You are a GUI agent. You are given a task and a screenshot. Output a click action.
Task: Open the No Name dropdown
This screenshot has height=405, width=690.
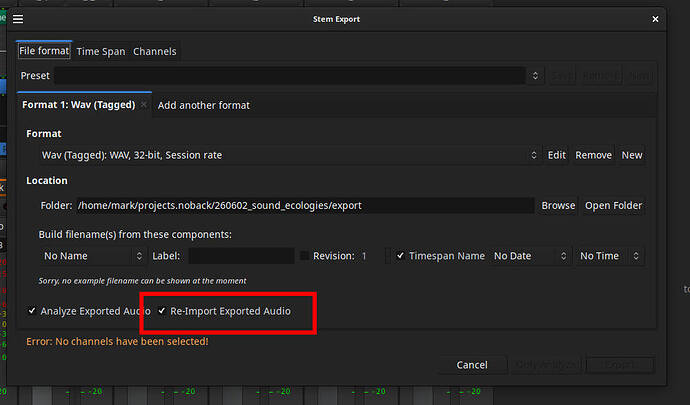click(x=93, y=256)
